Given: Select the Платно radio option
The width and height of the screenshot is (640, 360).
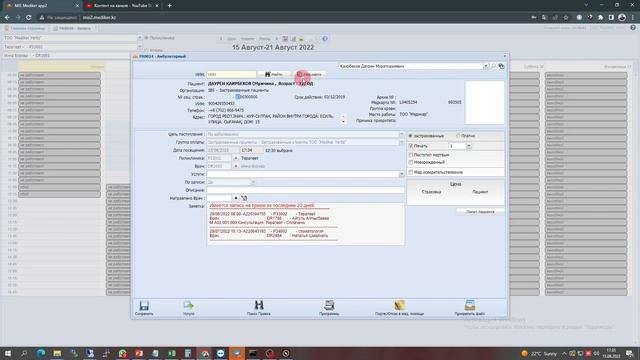Looking at the screenshot, I should [458, 136].
